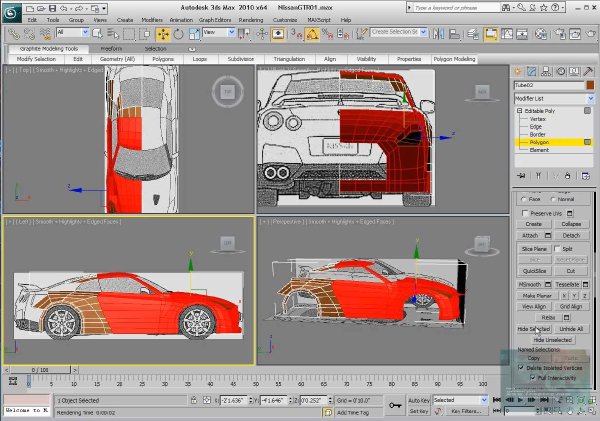Open the Modifier List dropdown
Viewport: 600px width, 421px height.
554,98
